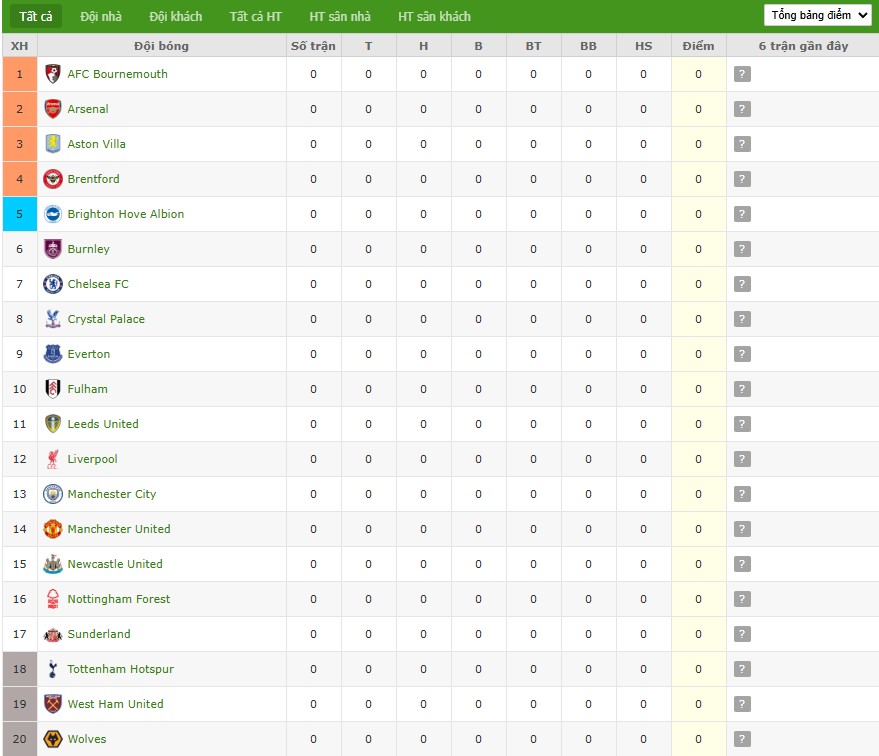Click the Chelsea FC club crest

click(x=53, y=284)
